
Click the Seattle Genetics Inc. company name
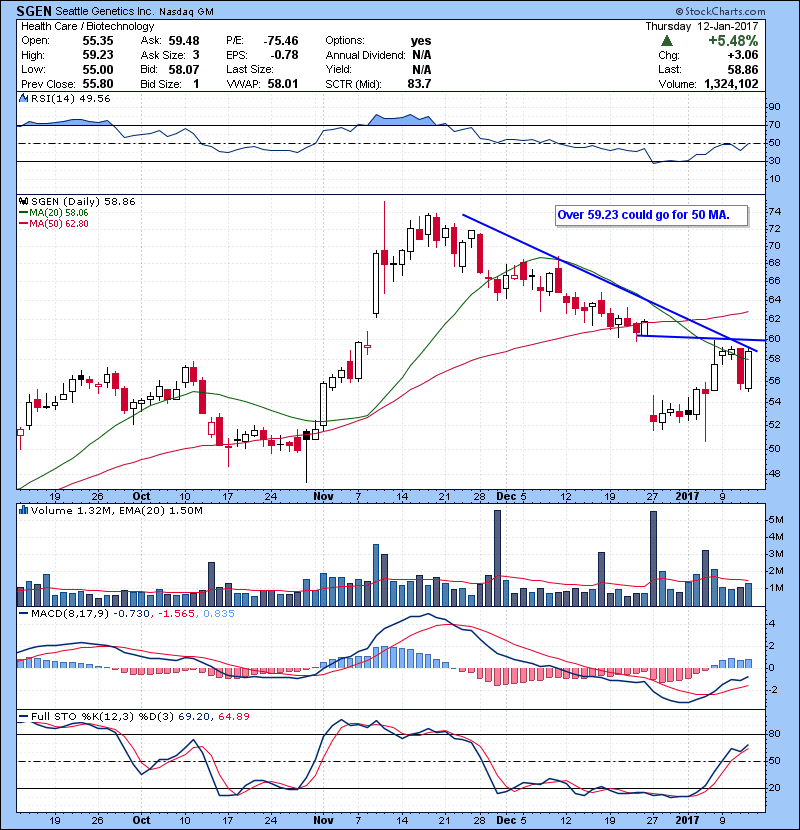105,11
